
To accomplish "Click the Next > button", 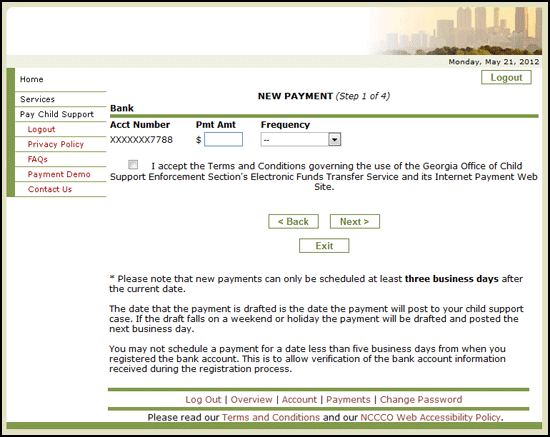I will point(355,222).
